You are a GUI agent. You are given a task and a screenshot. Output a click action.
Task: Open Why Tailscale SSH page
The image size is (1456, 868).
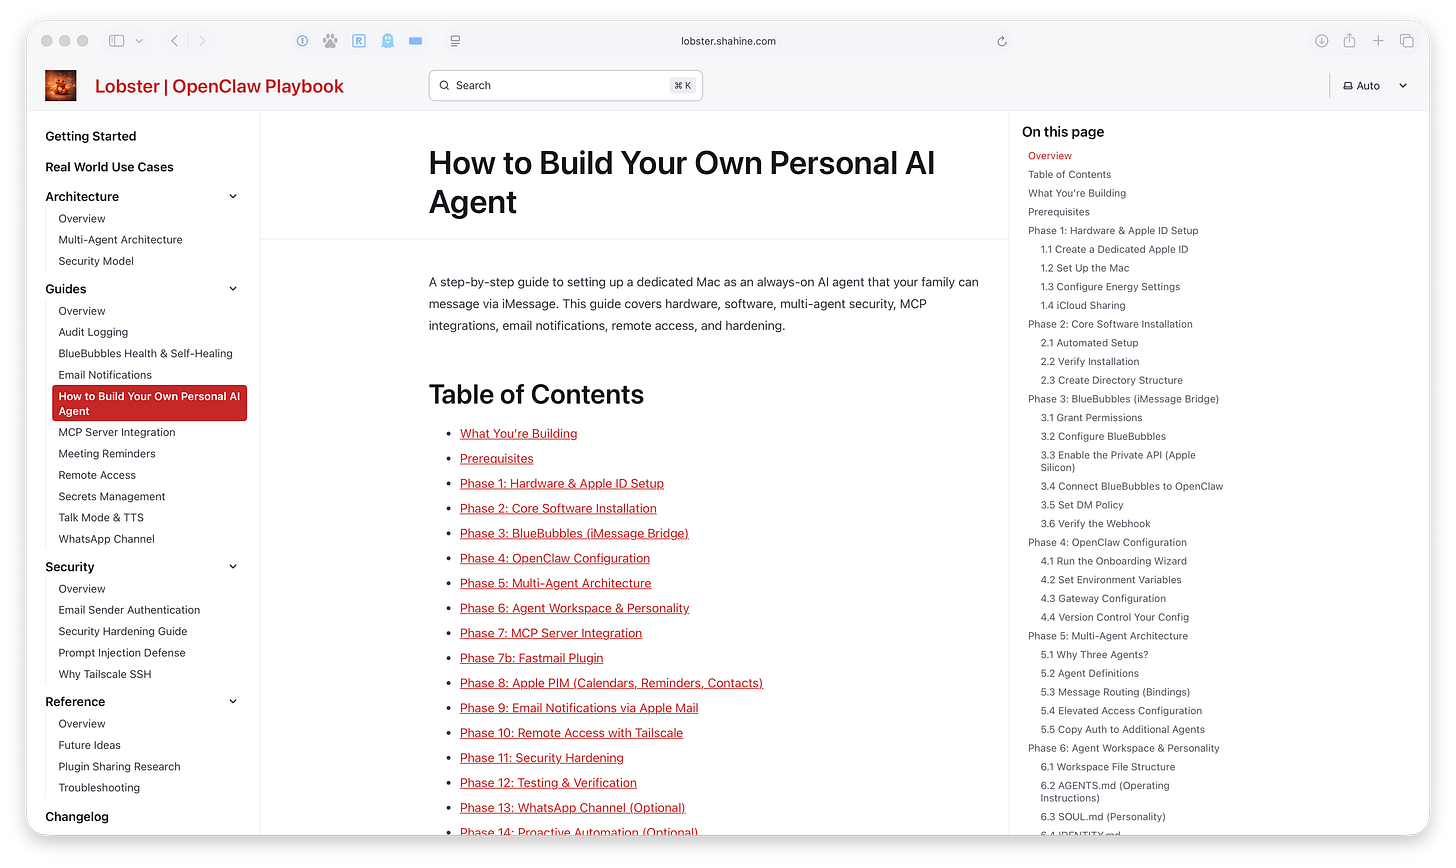tap(105, 674)
